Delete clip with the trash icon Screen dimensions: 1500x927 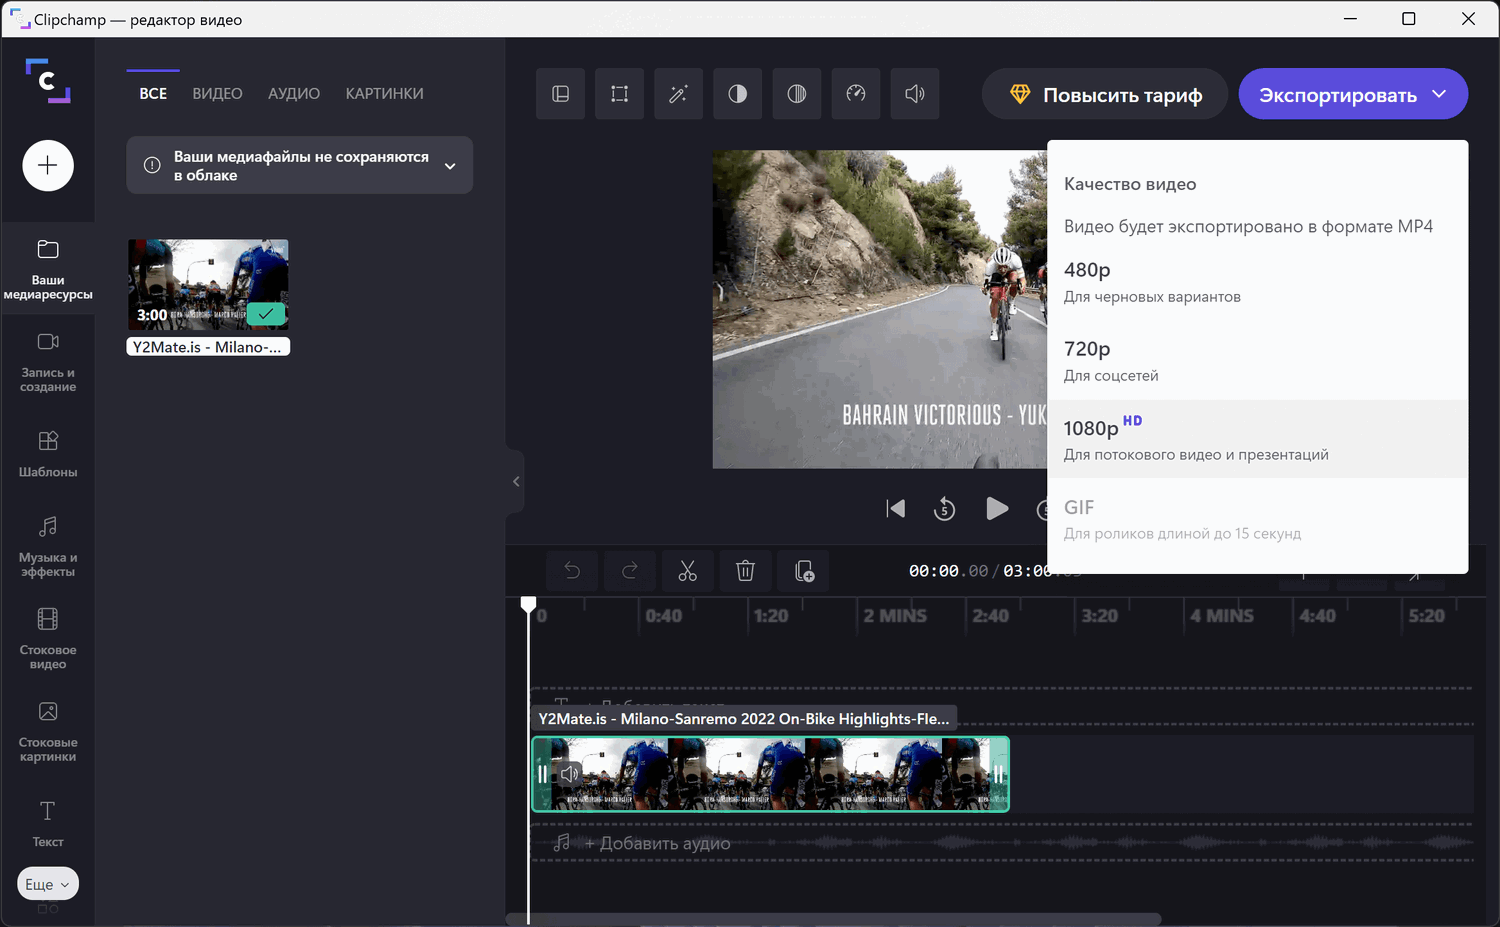click(745, 571)
